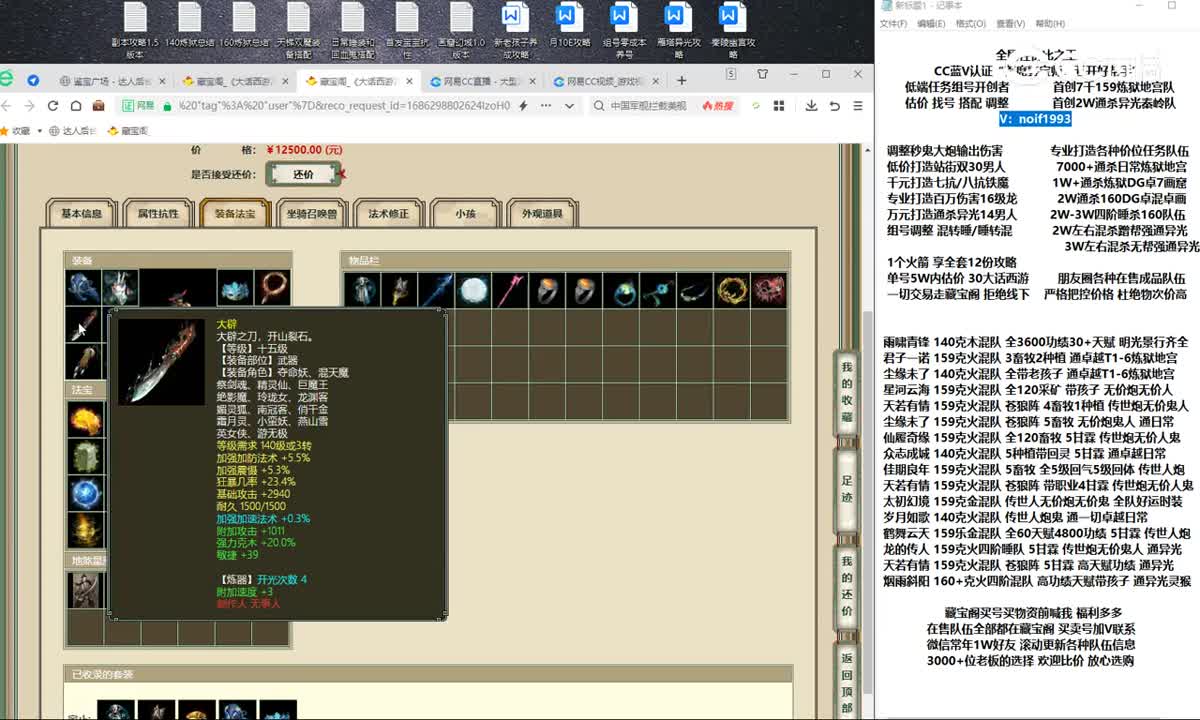Open browser downloads icon
This screenshot has height=720, width=1200.
point(809,105)
